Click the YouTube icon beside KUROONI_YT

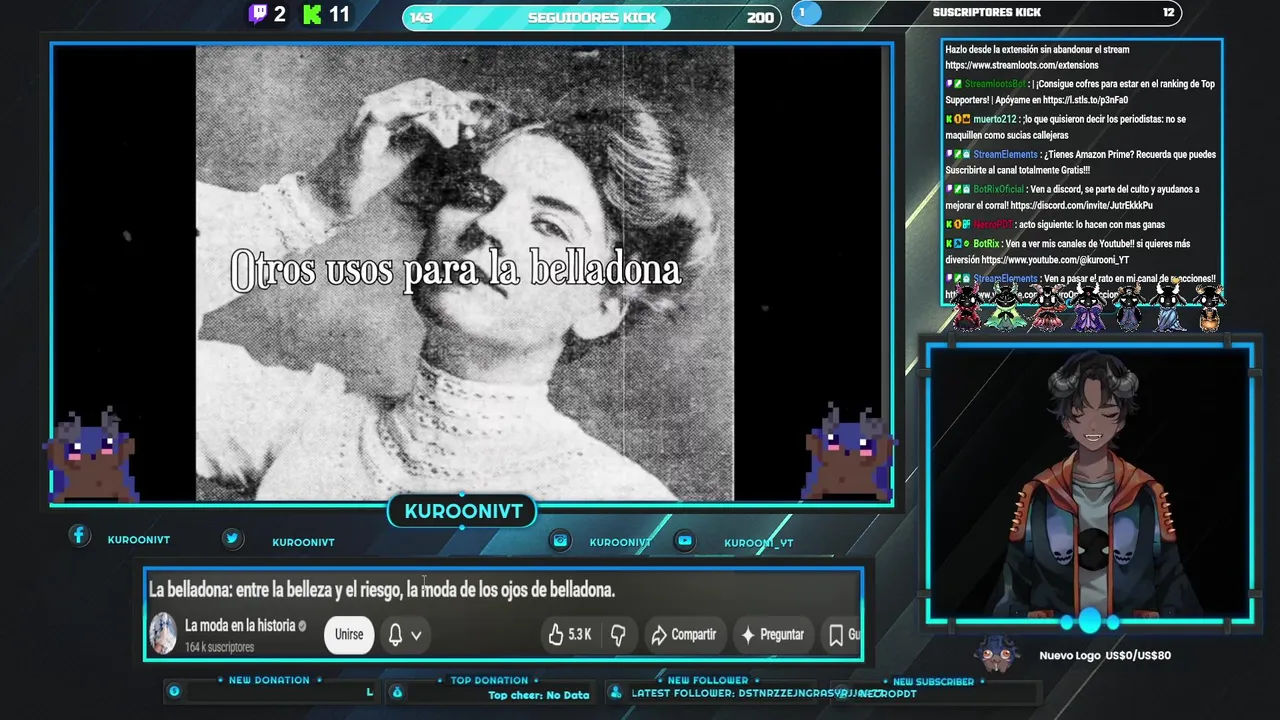click(684, 540)
